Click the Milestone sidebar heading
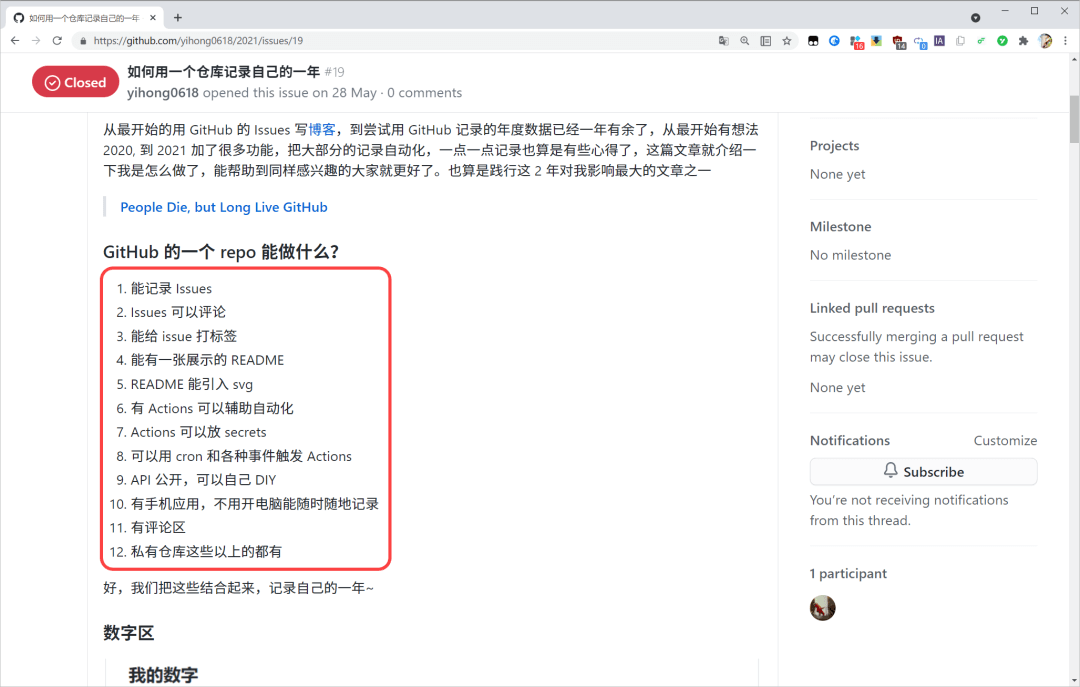 840,226
